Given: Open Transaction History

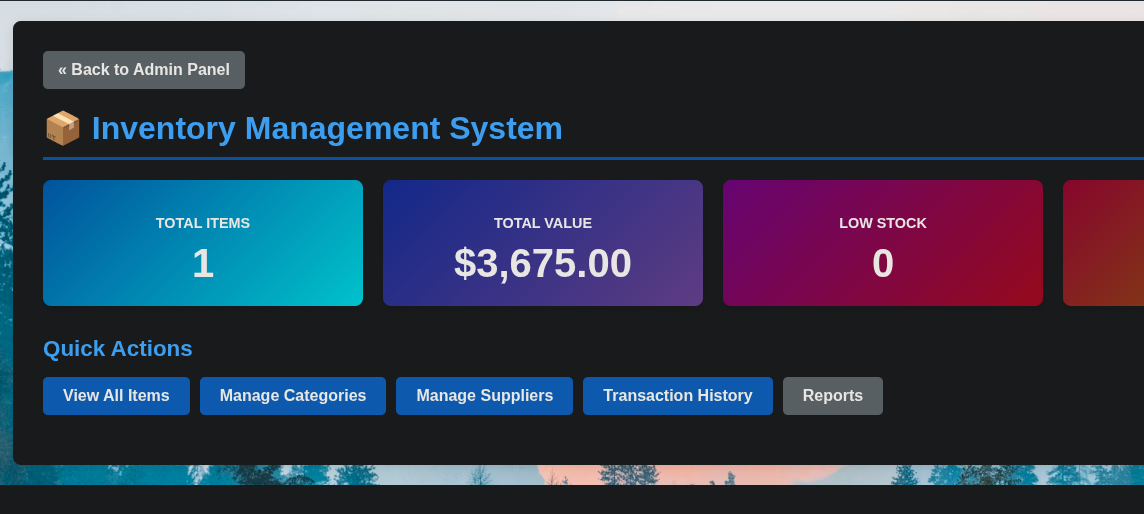Looking at the screenshot, I should pos(678,396).
